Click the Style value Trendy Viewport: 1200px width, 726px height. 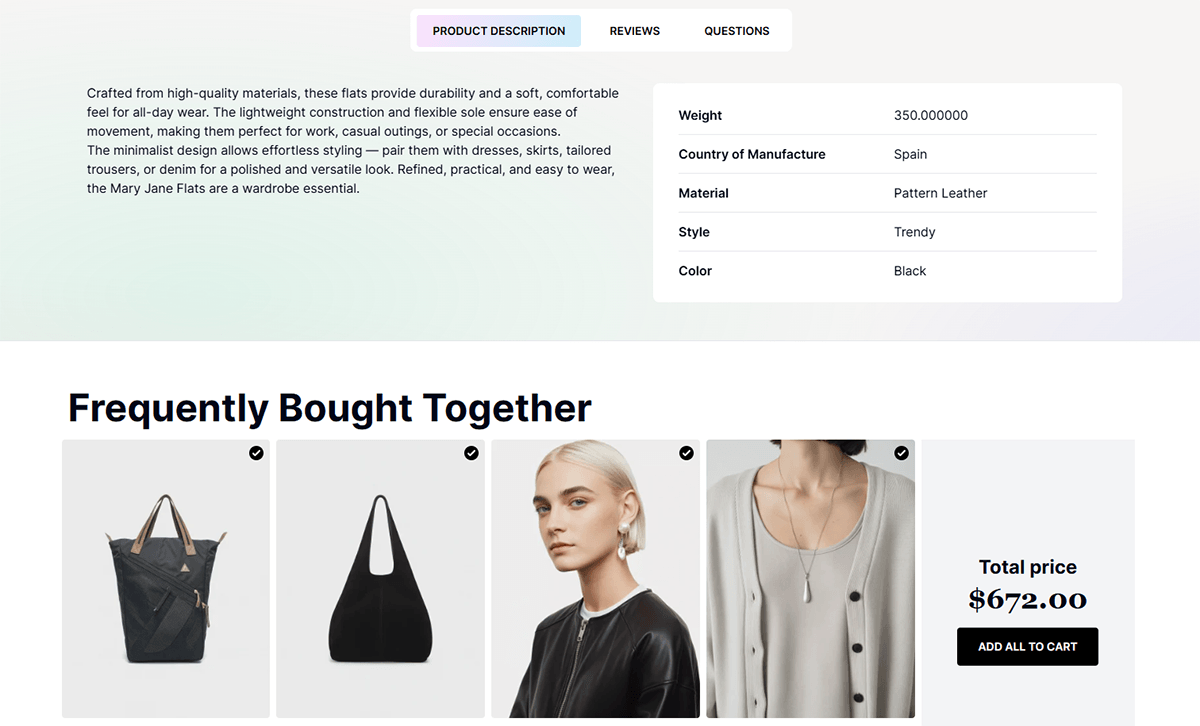[x=914, y=232]
